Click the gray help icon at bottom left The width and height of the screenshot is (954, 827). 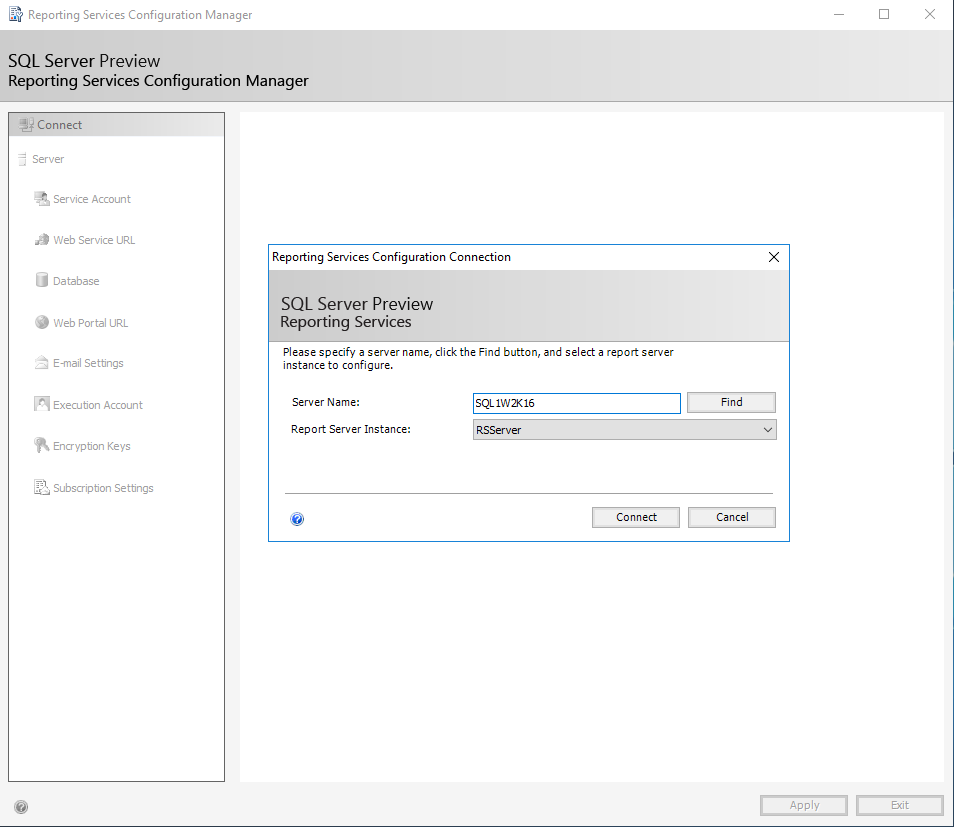[21, 807]
